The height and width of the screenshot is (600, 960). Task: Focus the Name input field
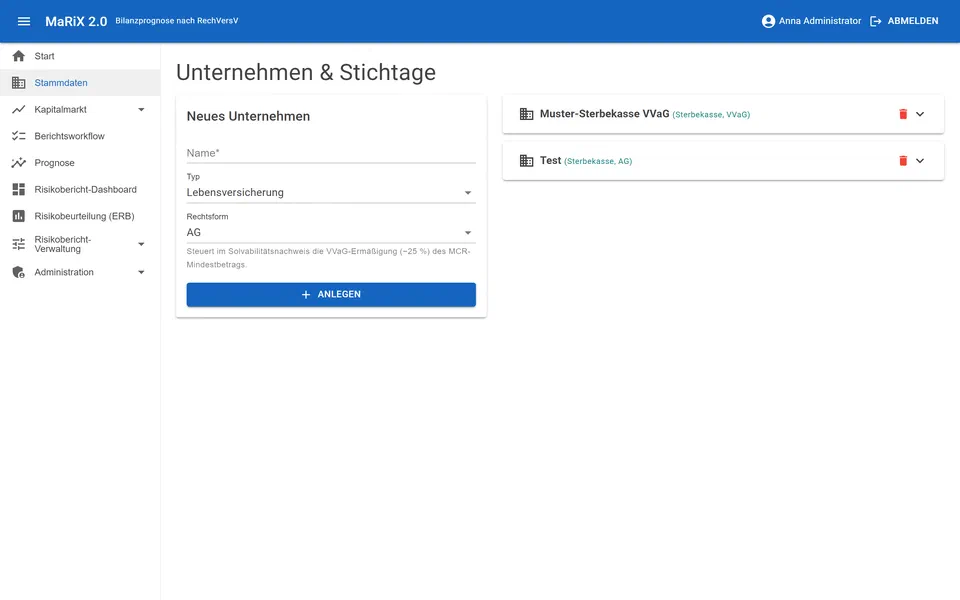(x=331, y=153)
